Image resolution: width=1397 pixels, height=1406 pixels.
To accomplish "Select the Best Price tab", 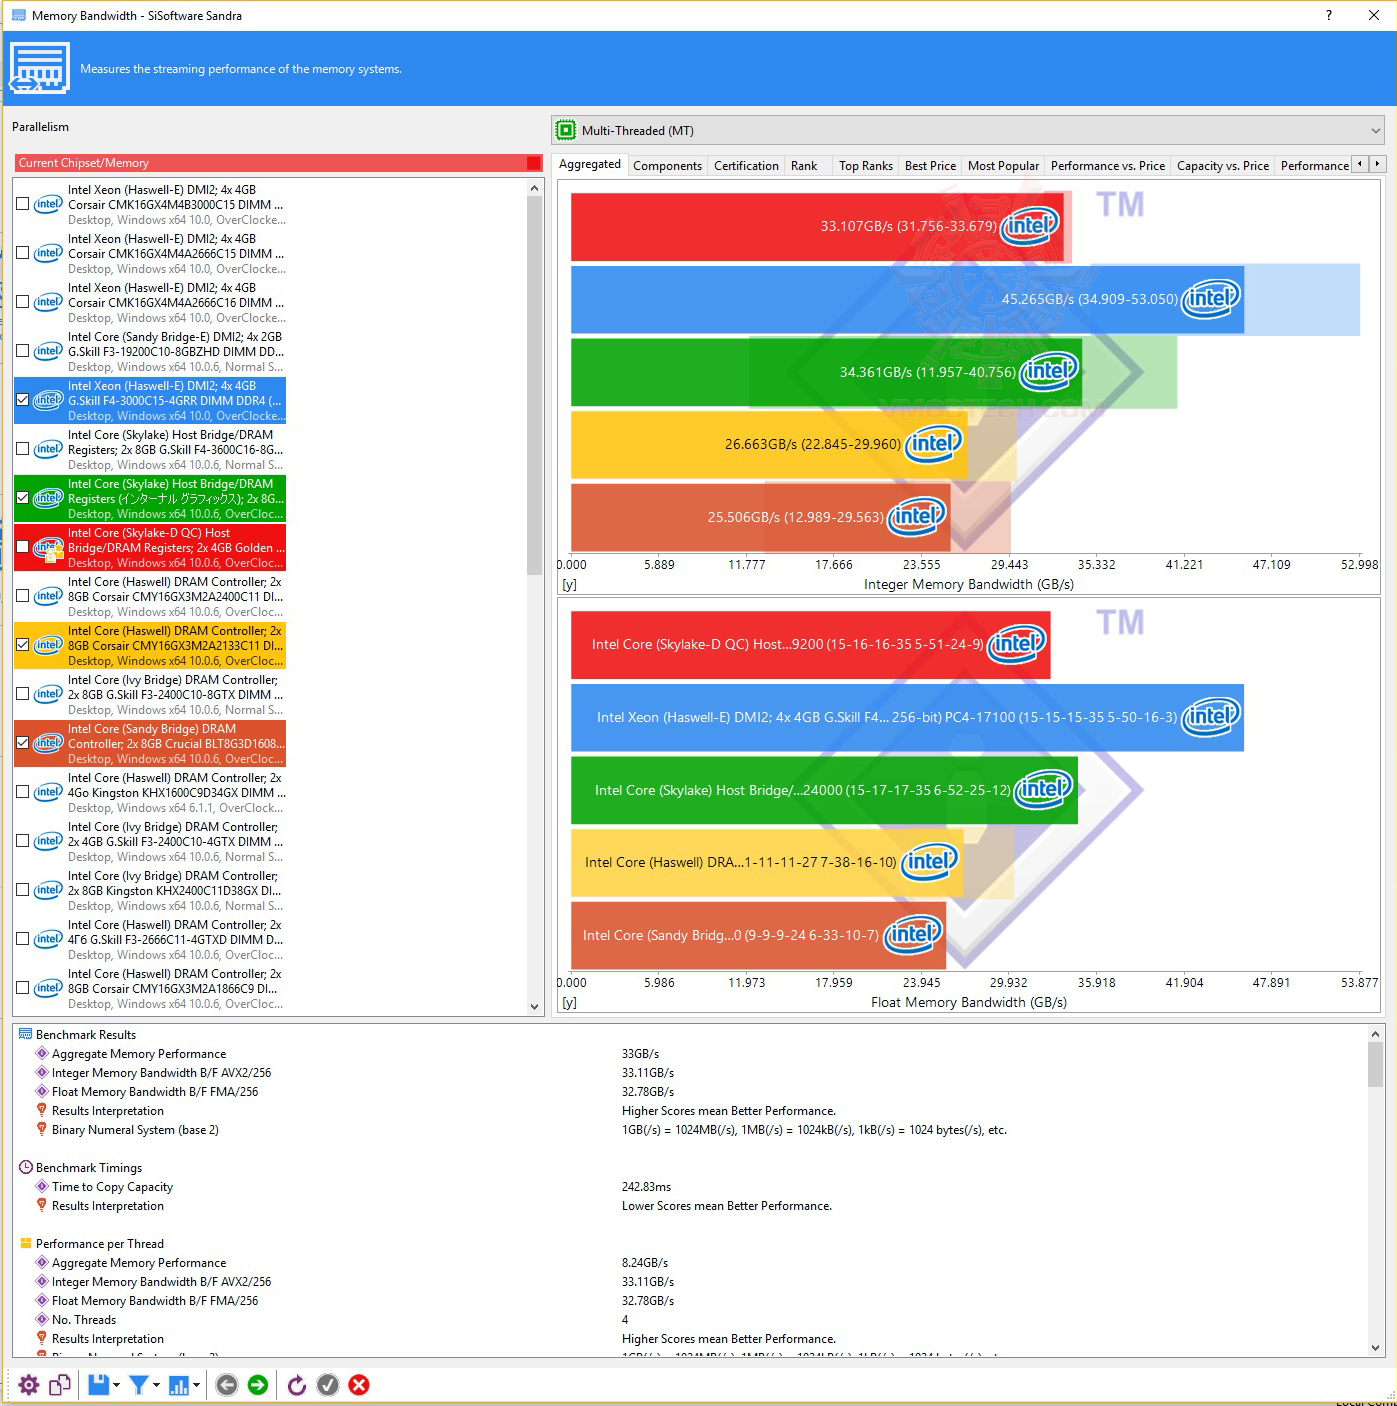I will click(930, 166).
